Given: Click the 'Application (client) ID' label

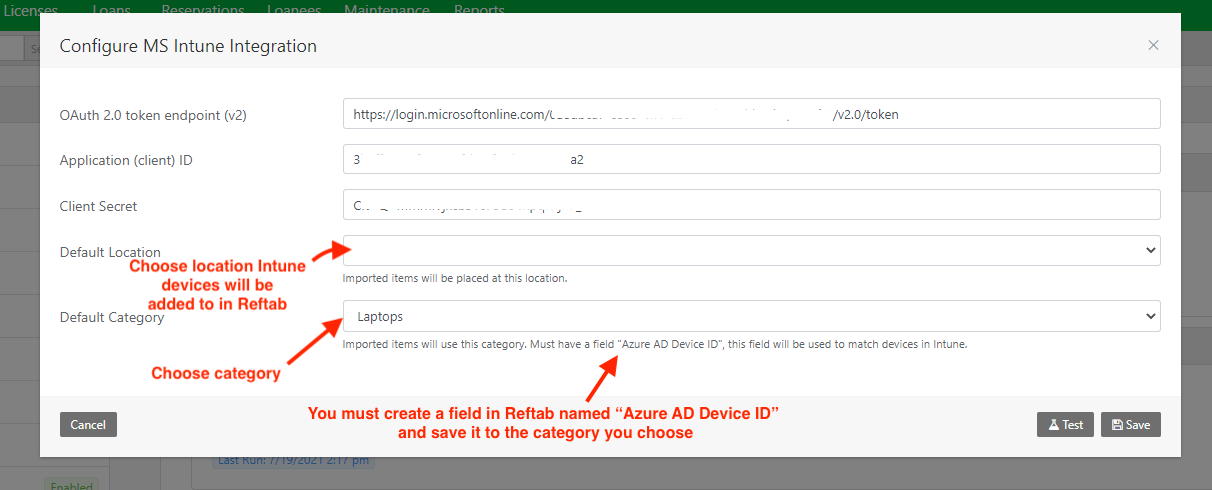Looking at the screenshot, I should (x=126, y=160).
